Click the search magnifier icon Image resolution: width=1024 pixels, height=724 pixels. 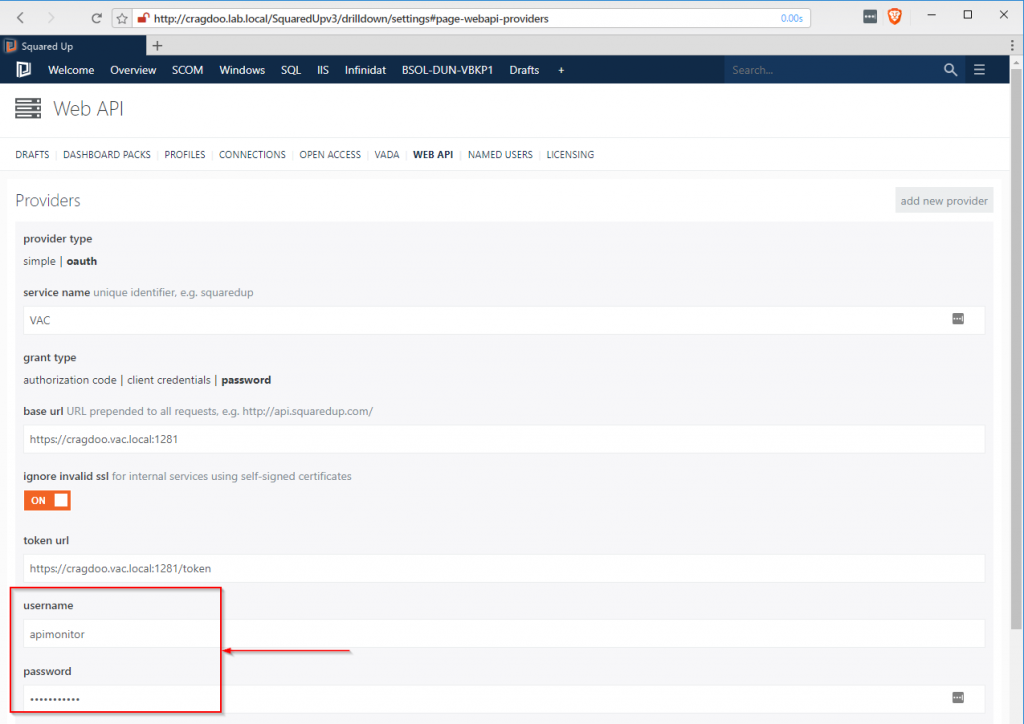[x=950, y=70]
